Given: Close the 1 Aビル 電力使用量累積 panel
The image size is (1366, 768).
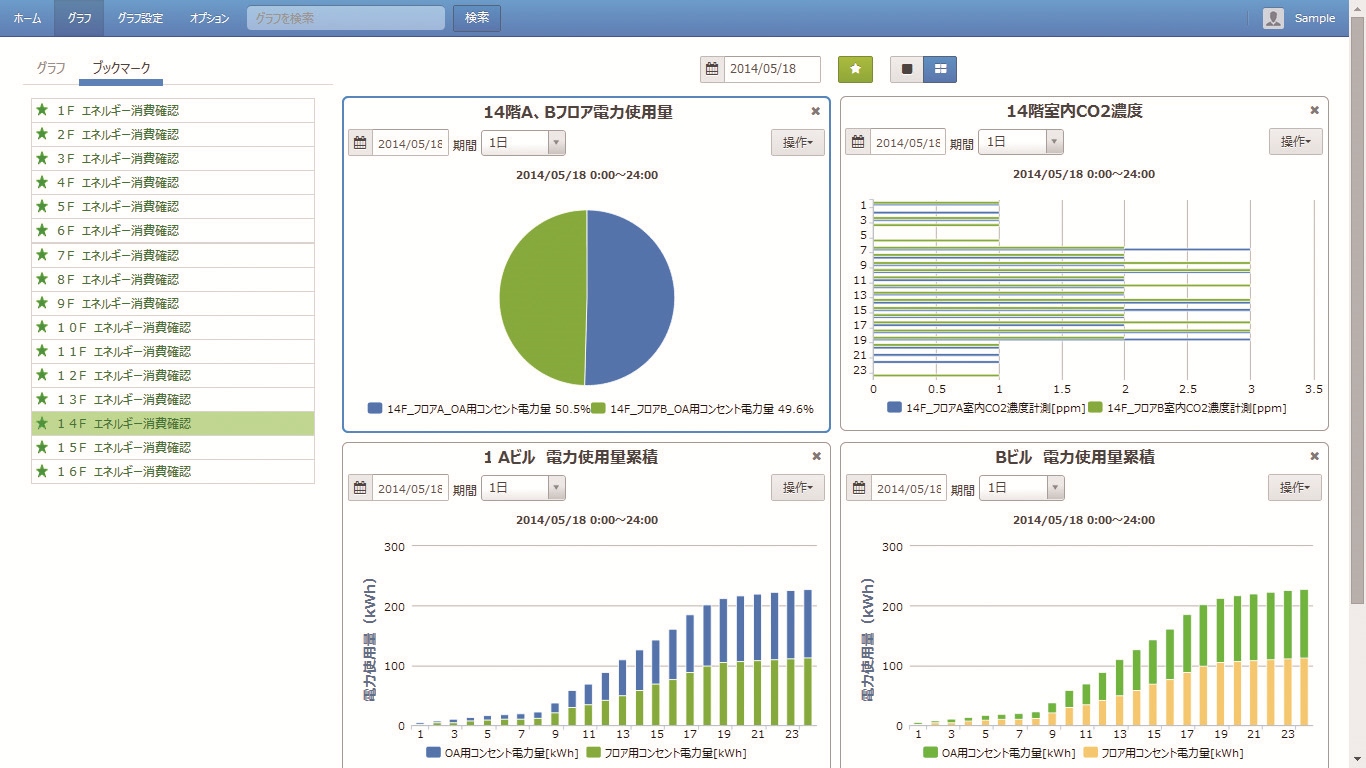Looking at the screenshot, I should (x=816, y=456).
